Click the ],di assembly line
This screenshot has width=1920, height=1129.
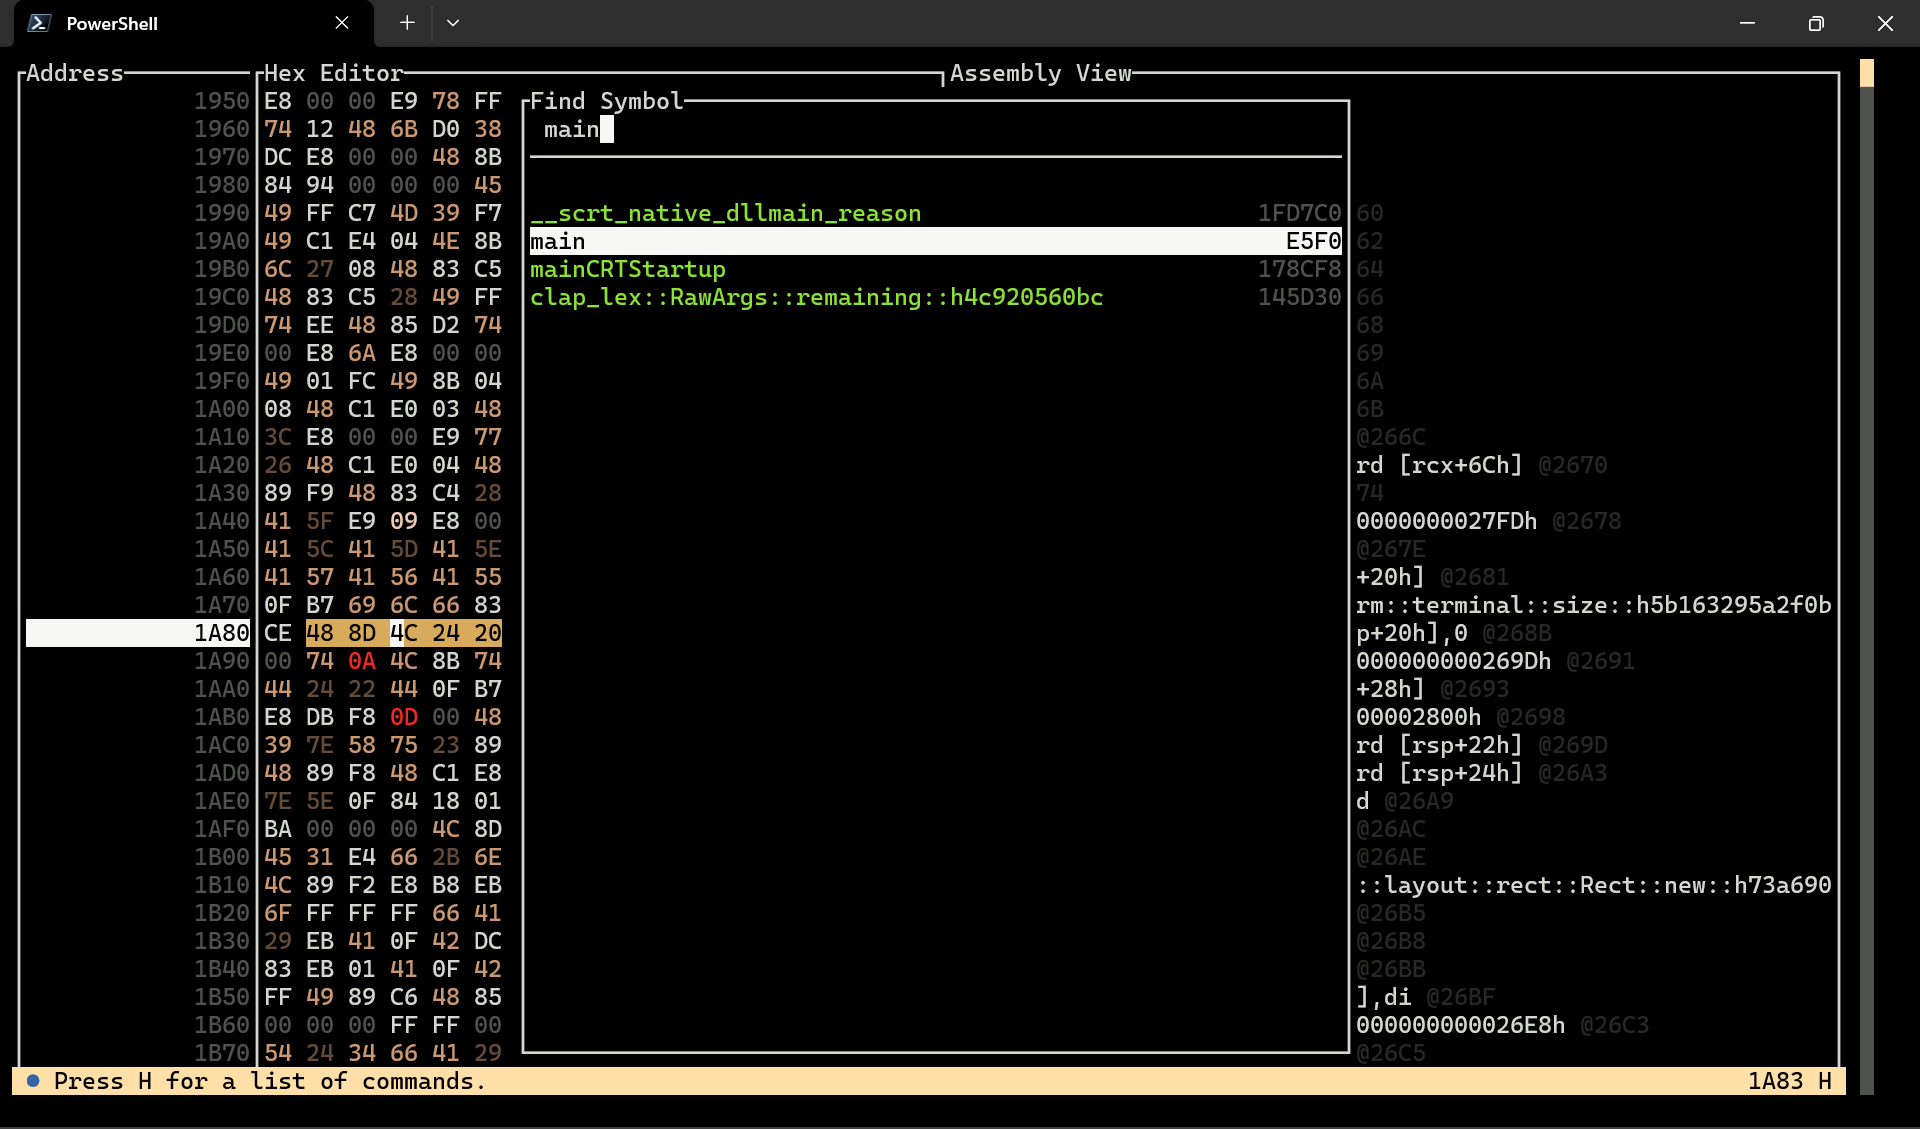click(1384, 997)
